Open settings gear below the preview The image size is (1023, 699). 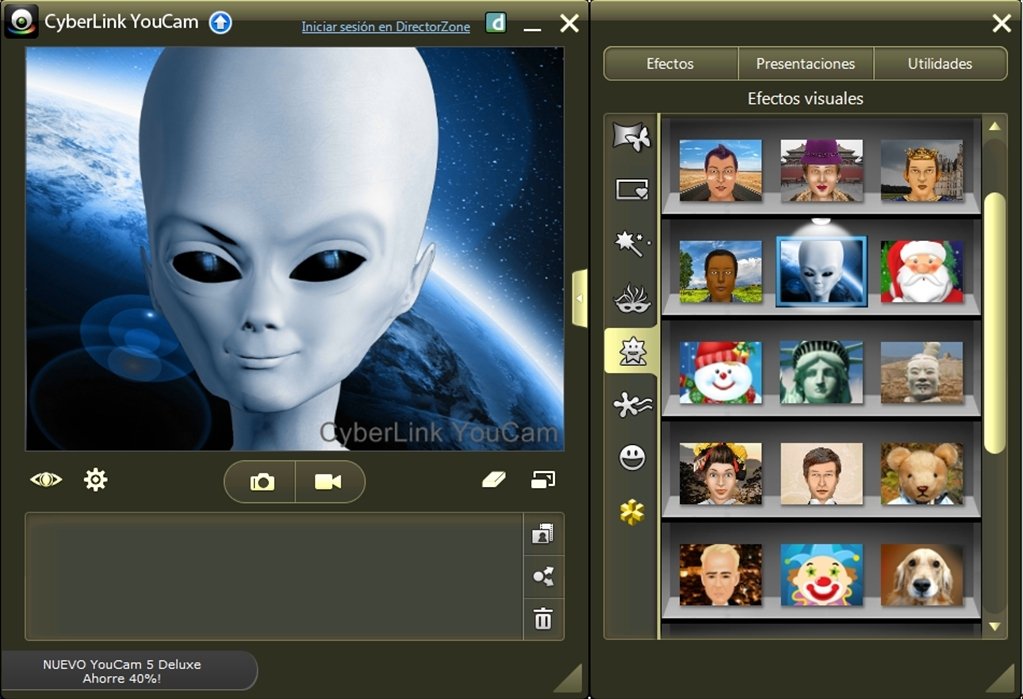tap(95, 480)
